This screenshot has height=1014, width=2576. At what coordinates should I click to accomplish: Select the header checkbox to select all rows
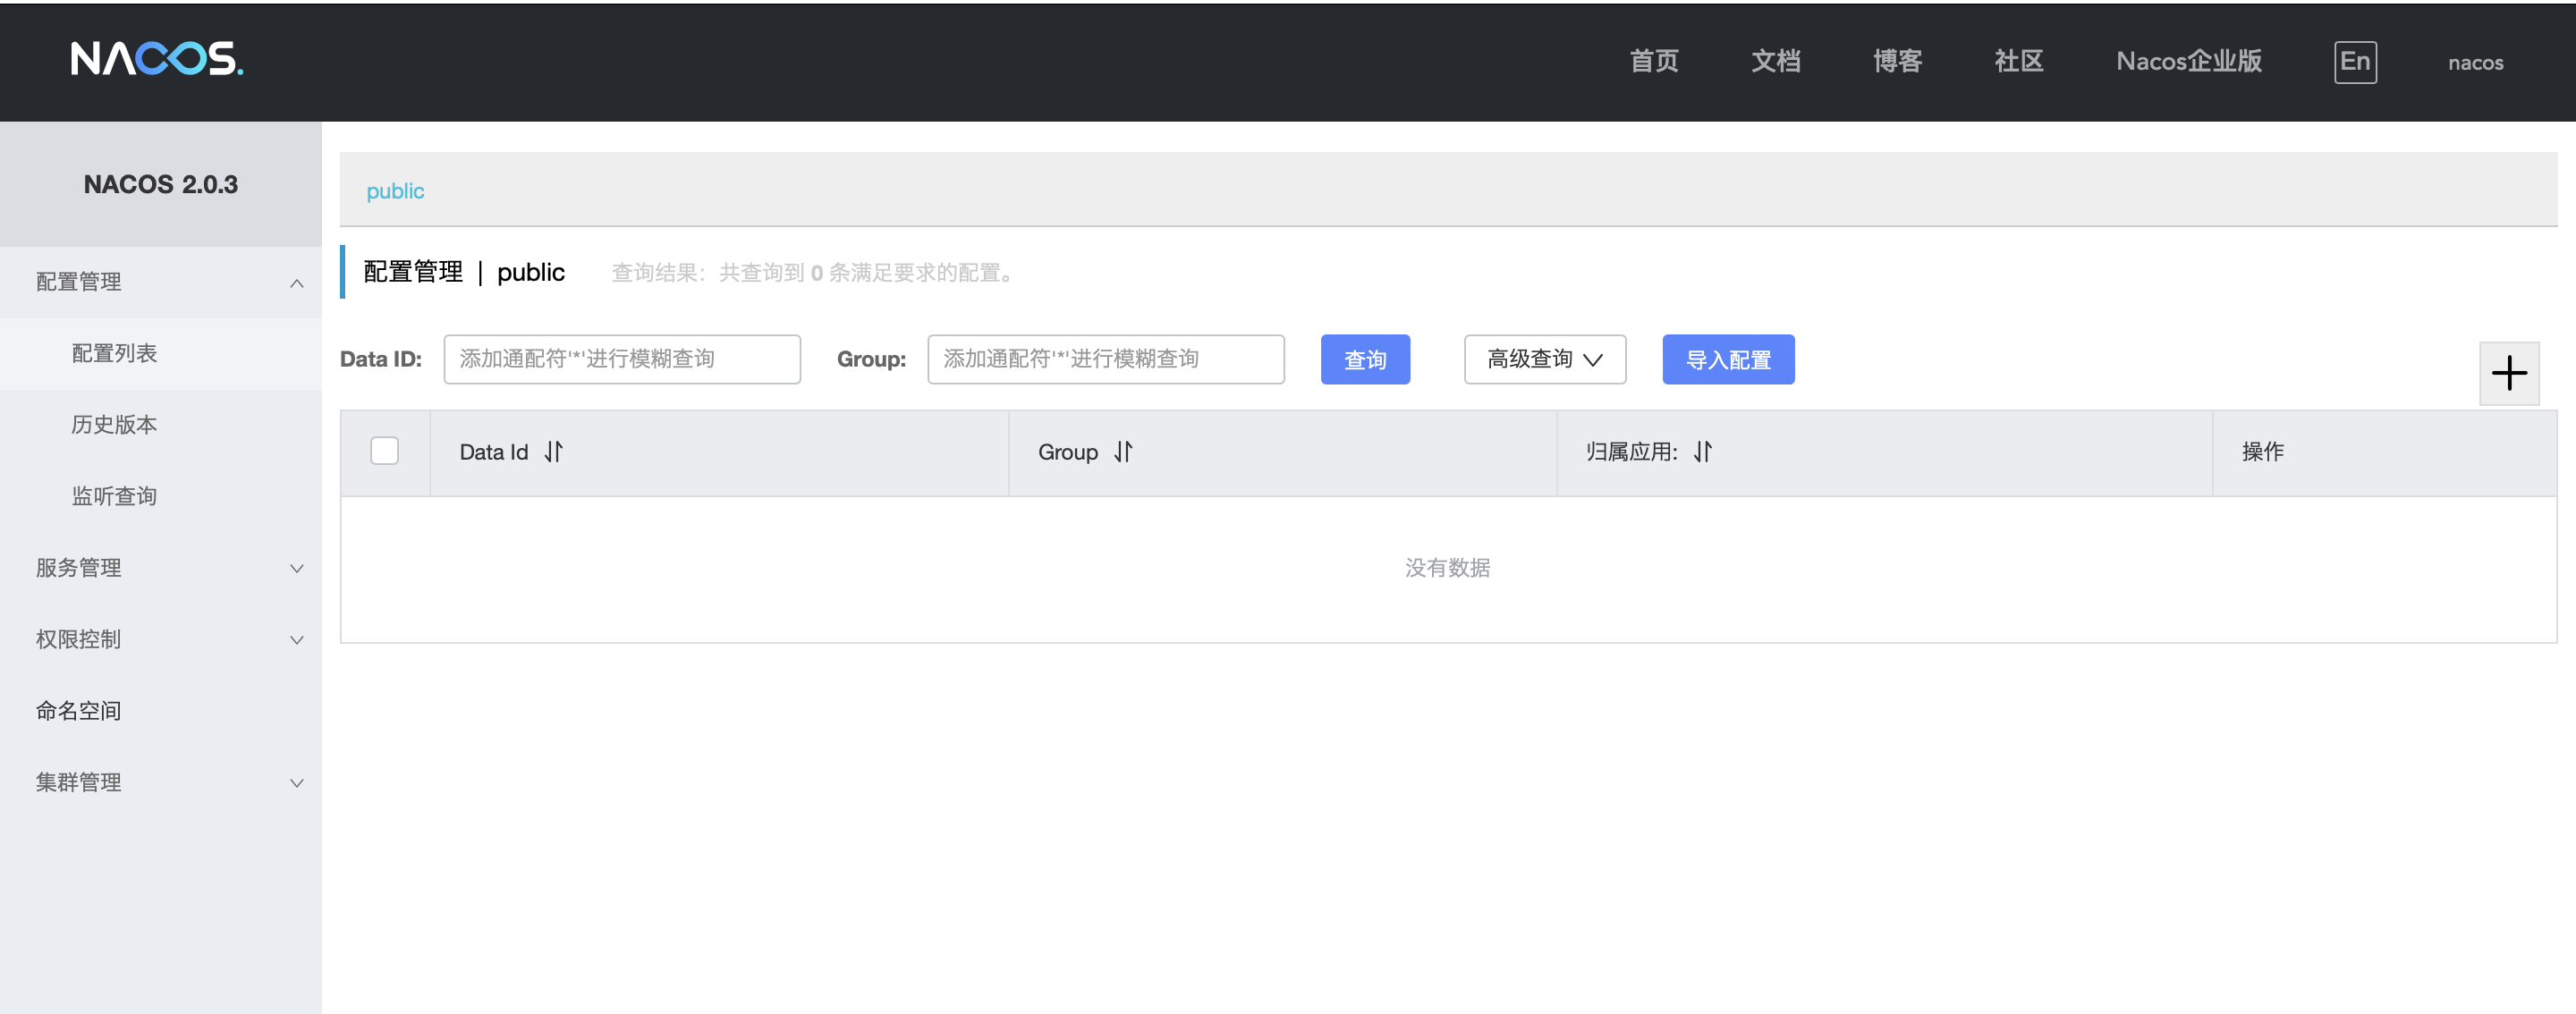384,451
